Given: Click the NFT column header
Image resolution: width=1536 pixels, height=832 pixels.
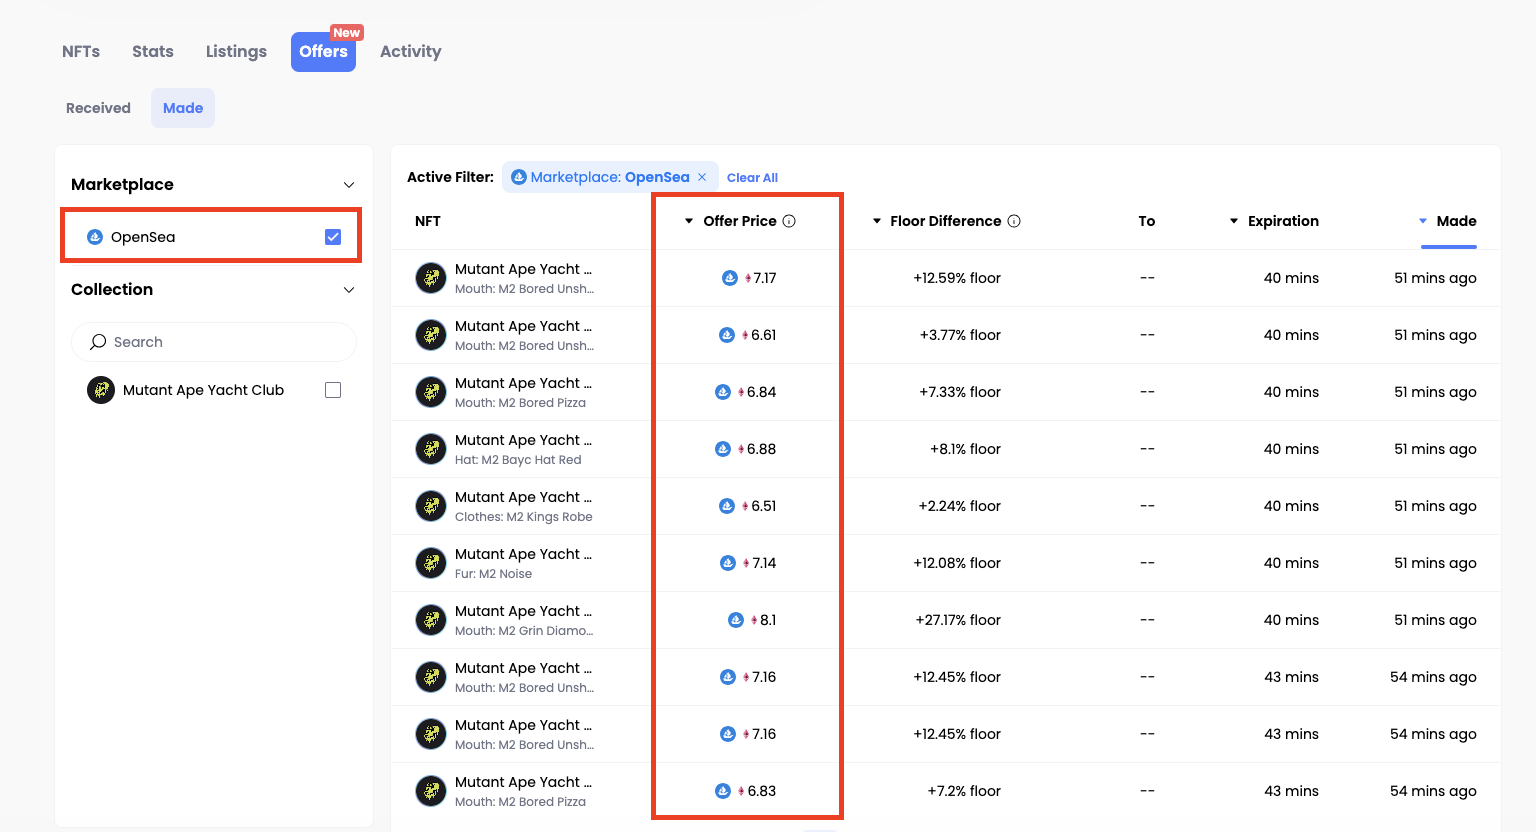Looking at the screenshot, I should 428,221.
